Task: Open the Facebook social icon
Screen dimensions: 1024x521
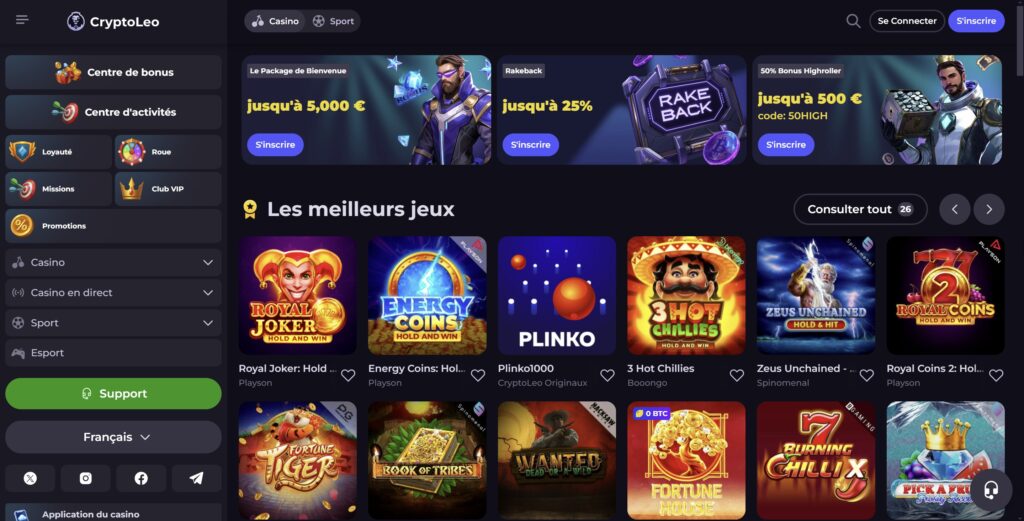Action: click(141, 478)
